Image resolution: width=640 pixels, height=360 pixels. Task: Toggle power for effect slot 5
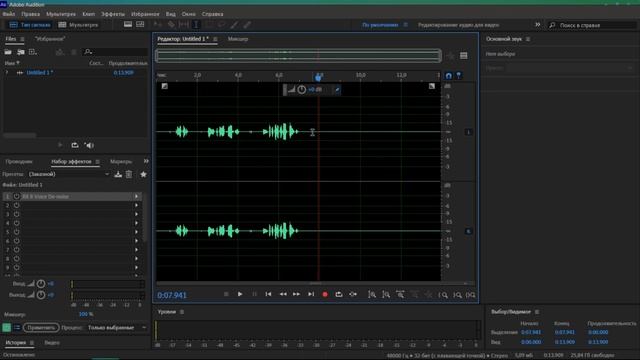[16, 232]
